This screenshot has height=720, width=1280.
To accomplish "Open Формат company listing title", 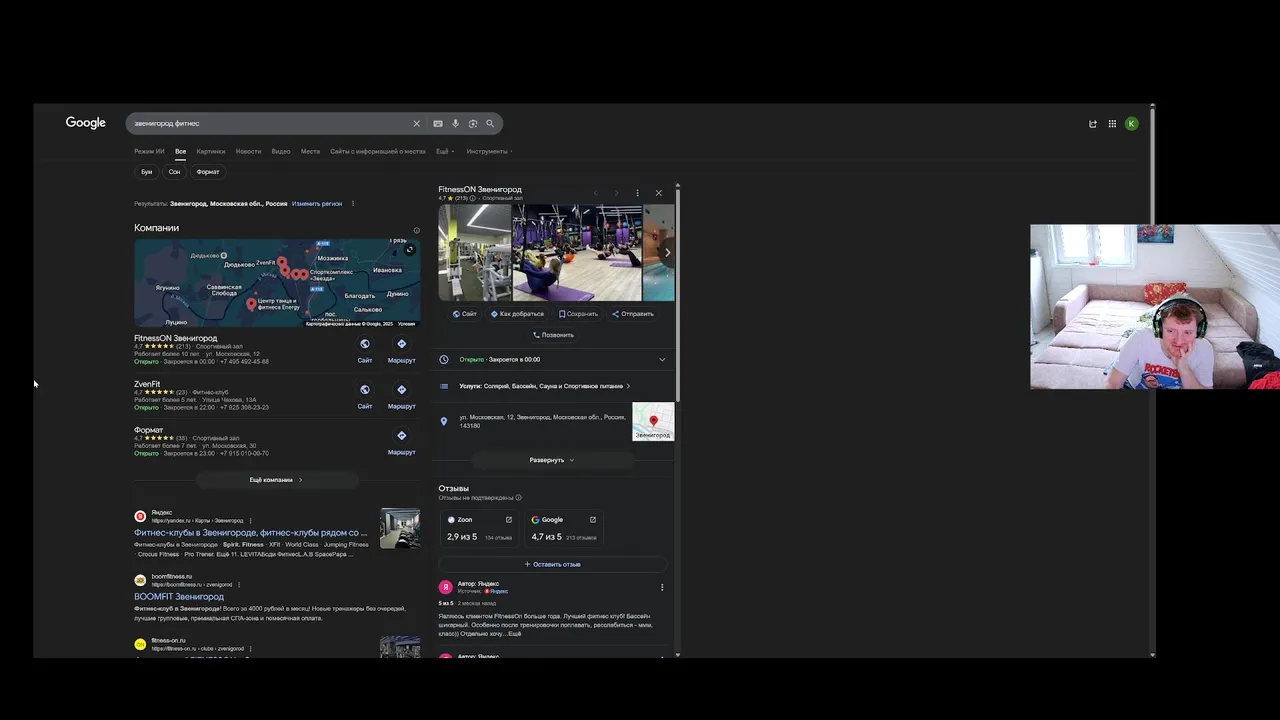I will click(148, 430).
